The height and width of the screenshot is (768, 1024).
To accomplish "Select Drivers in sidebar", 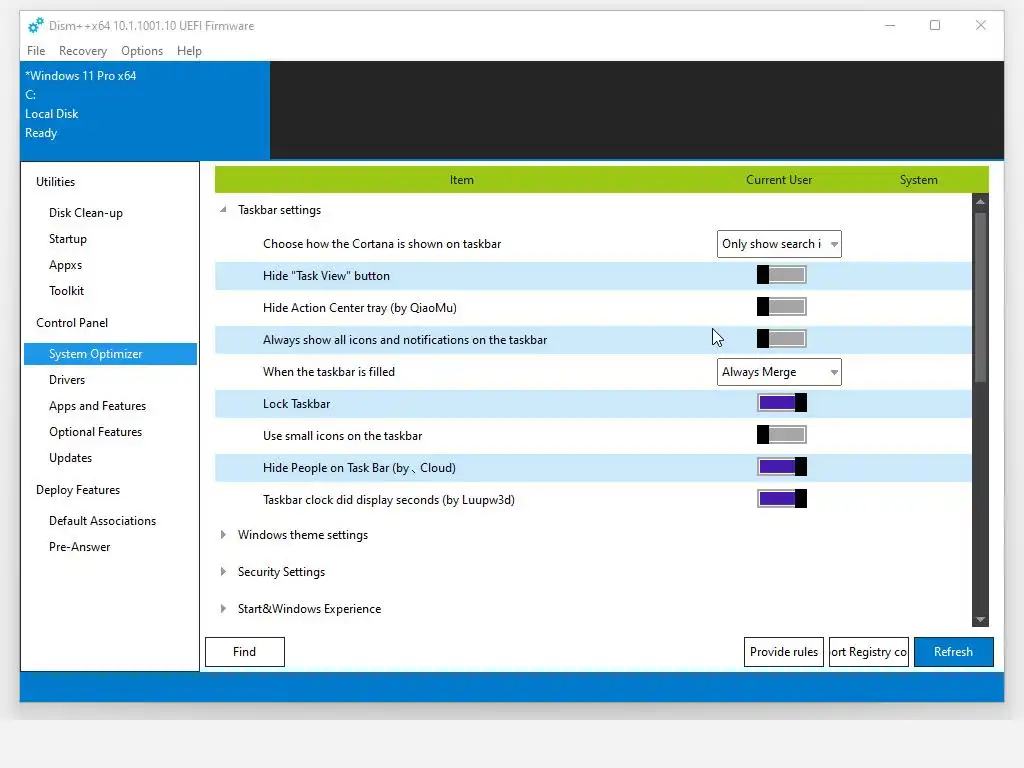I will (67, 380).
